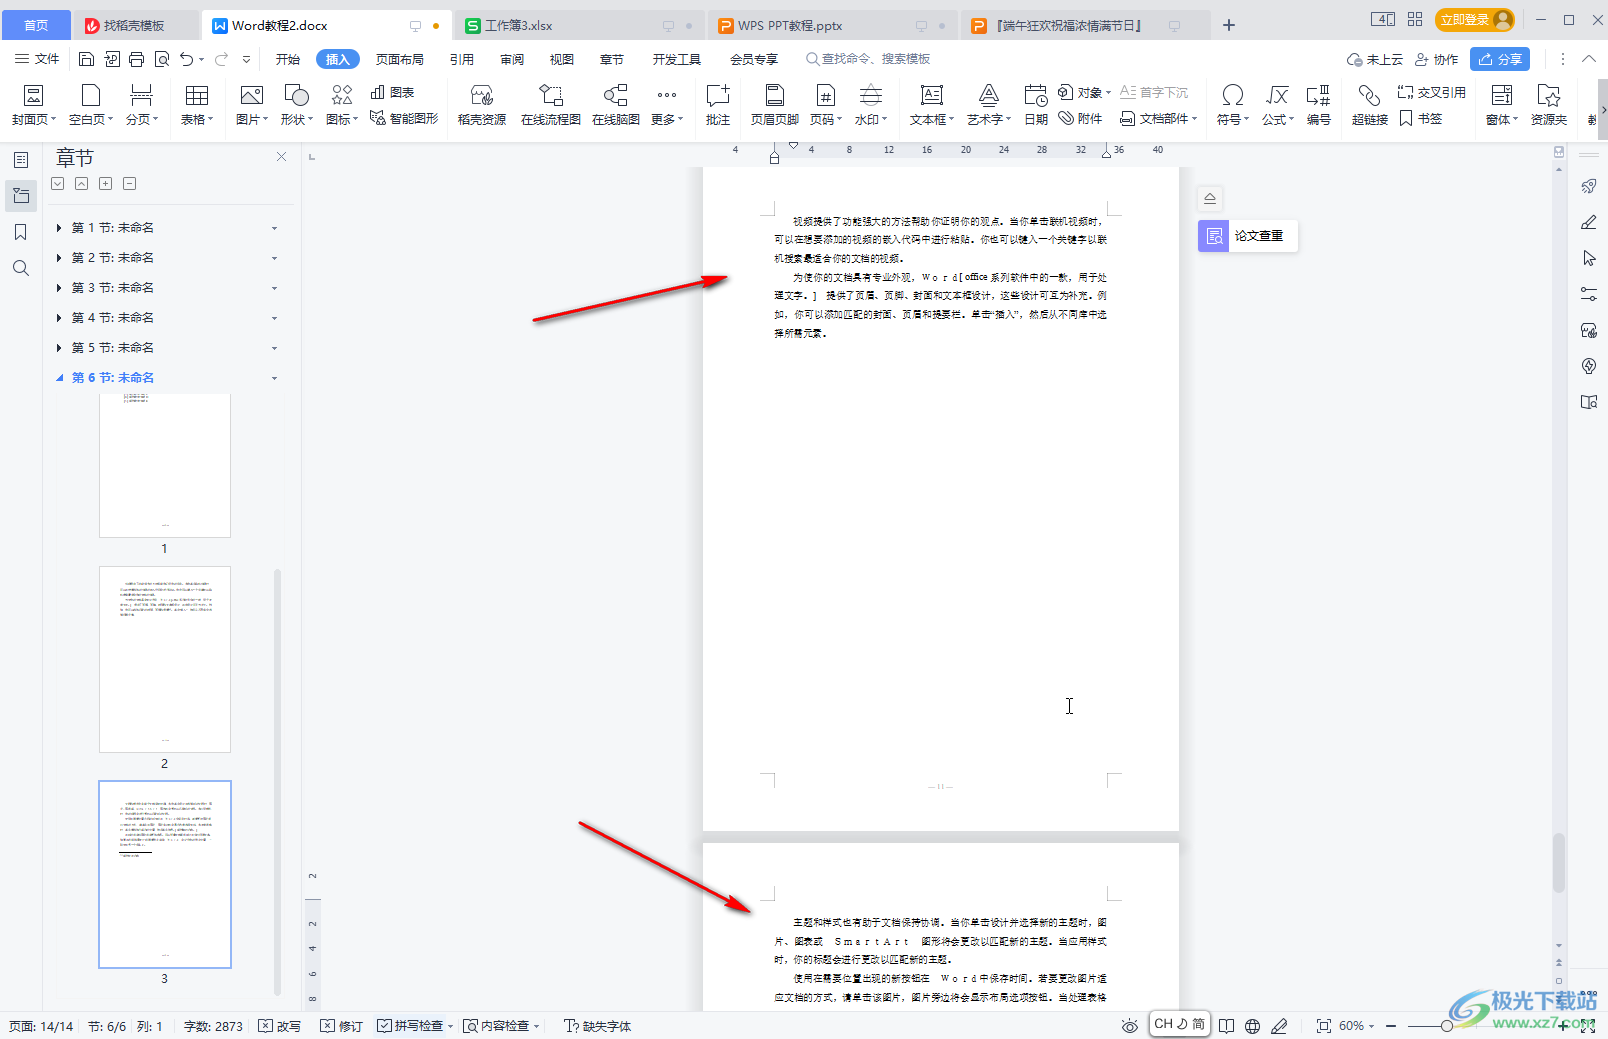Insert a watermark (水印)
Screen dimensions: 1608x1039
871,105
